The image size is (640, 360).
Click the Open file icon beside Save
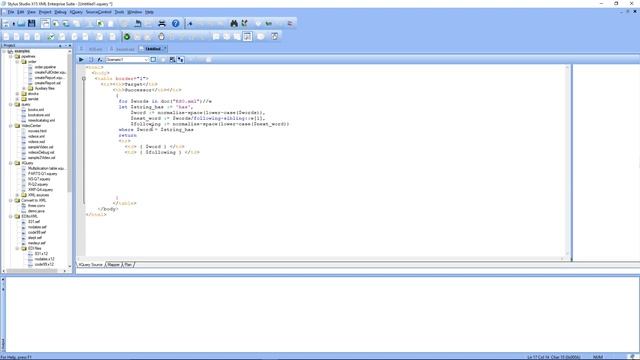pyautogui.click(x=21, y=24)
